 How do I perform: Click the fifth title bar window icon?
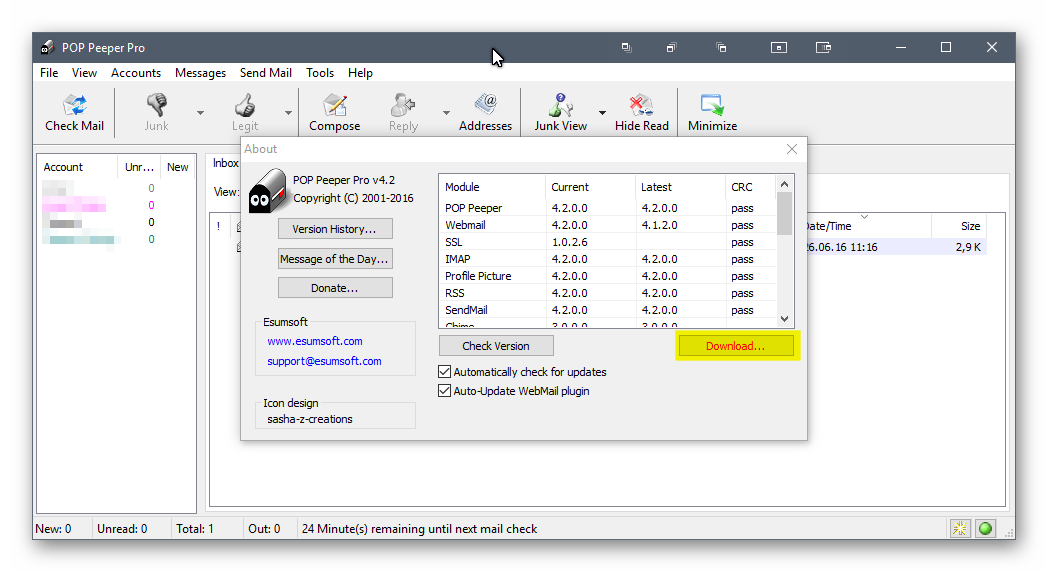[823, 47]
